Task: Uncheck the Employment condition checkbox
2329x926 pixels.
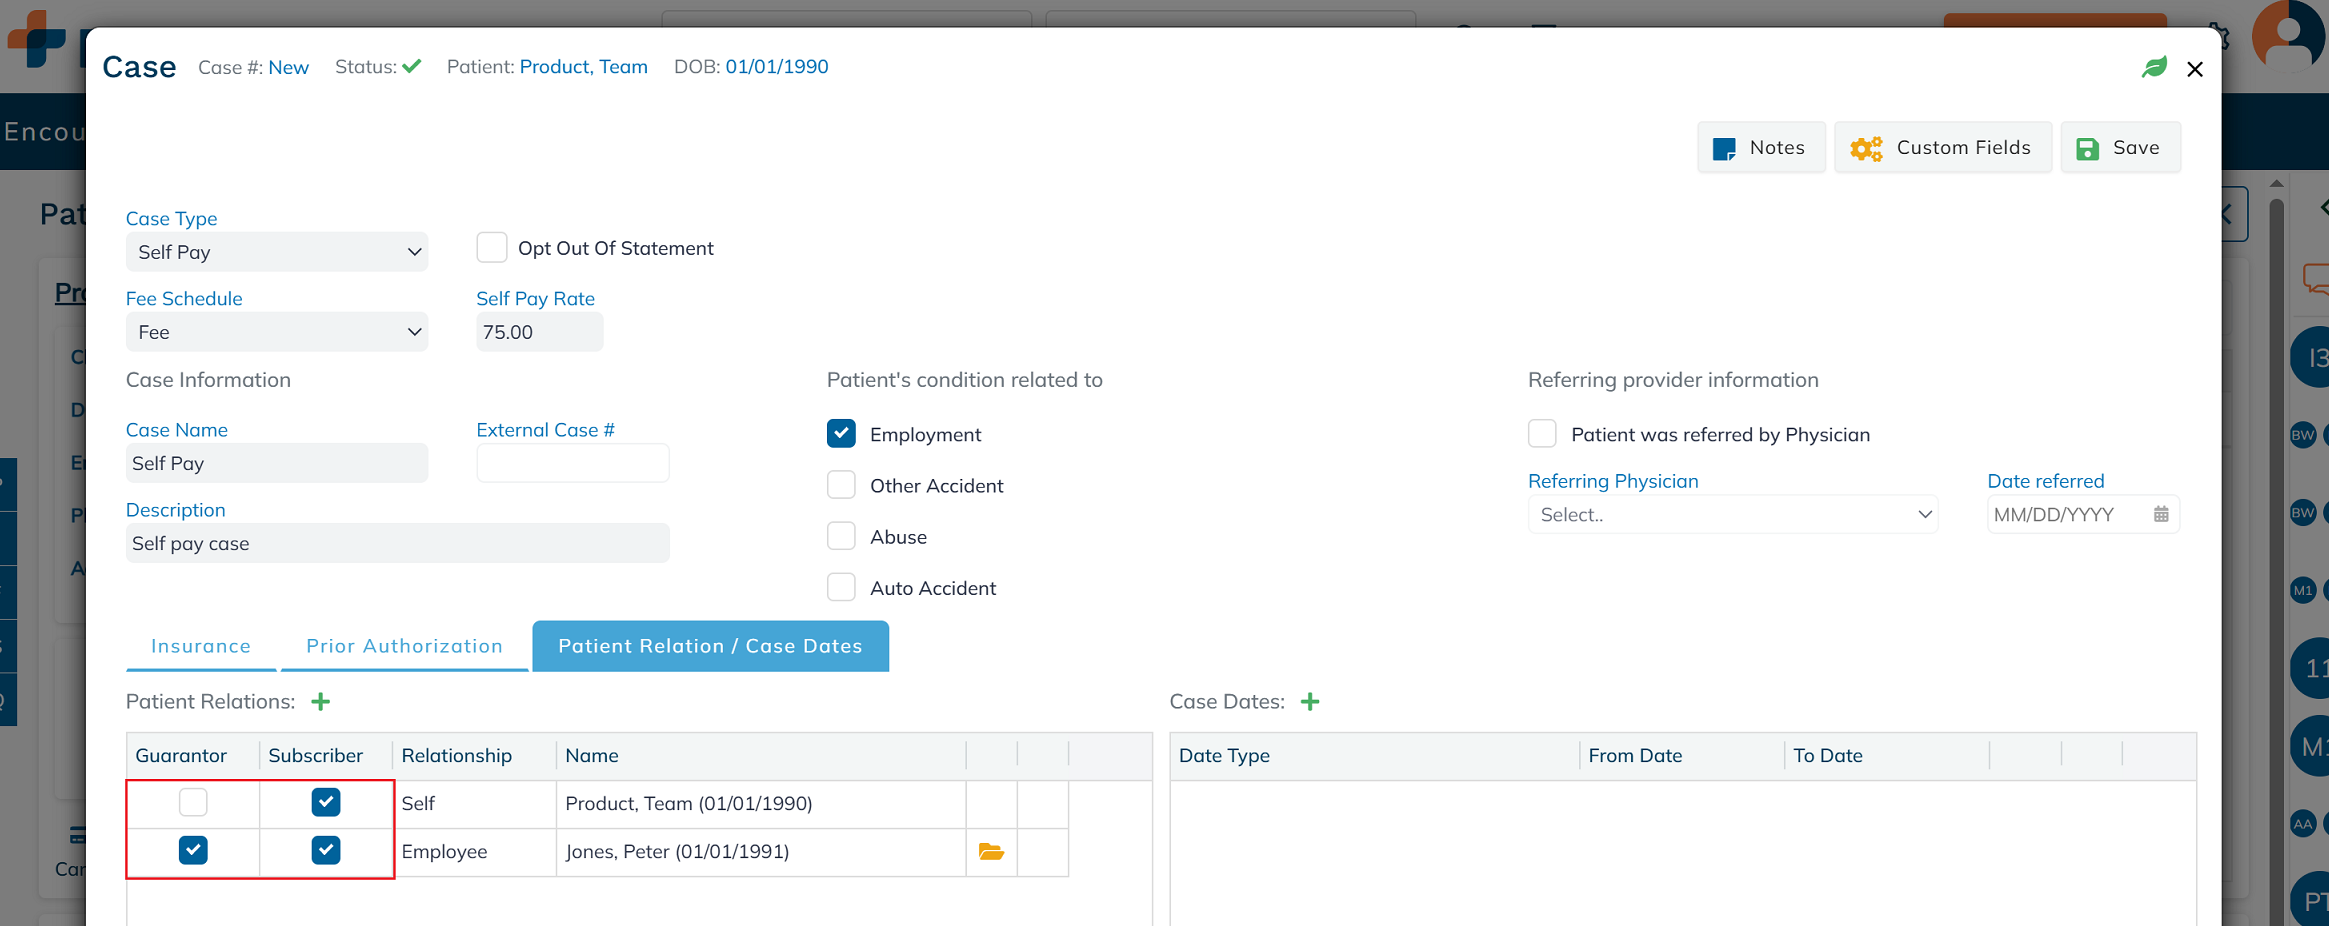Action: pyautogui.click(x=841, y=434)
